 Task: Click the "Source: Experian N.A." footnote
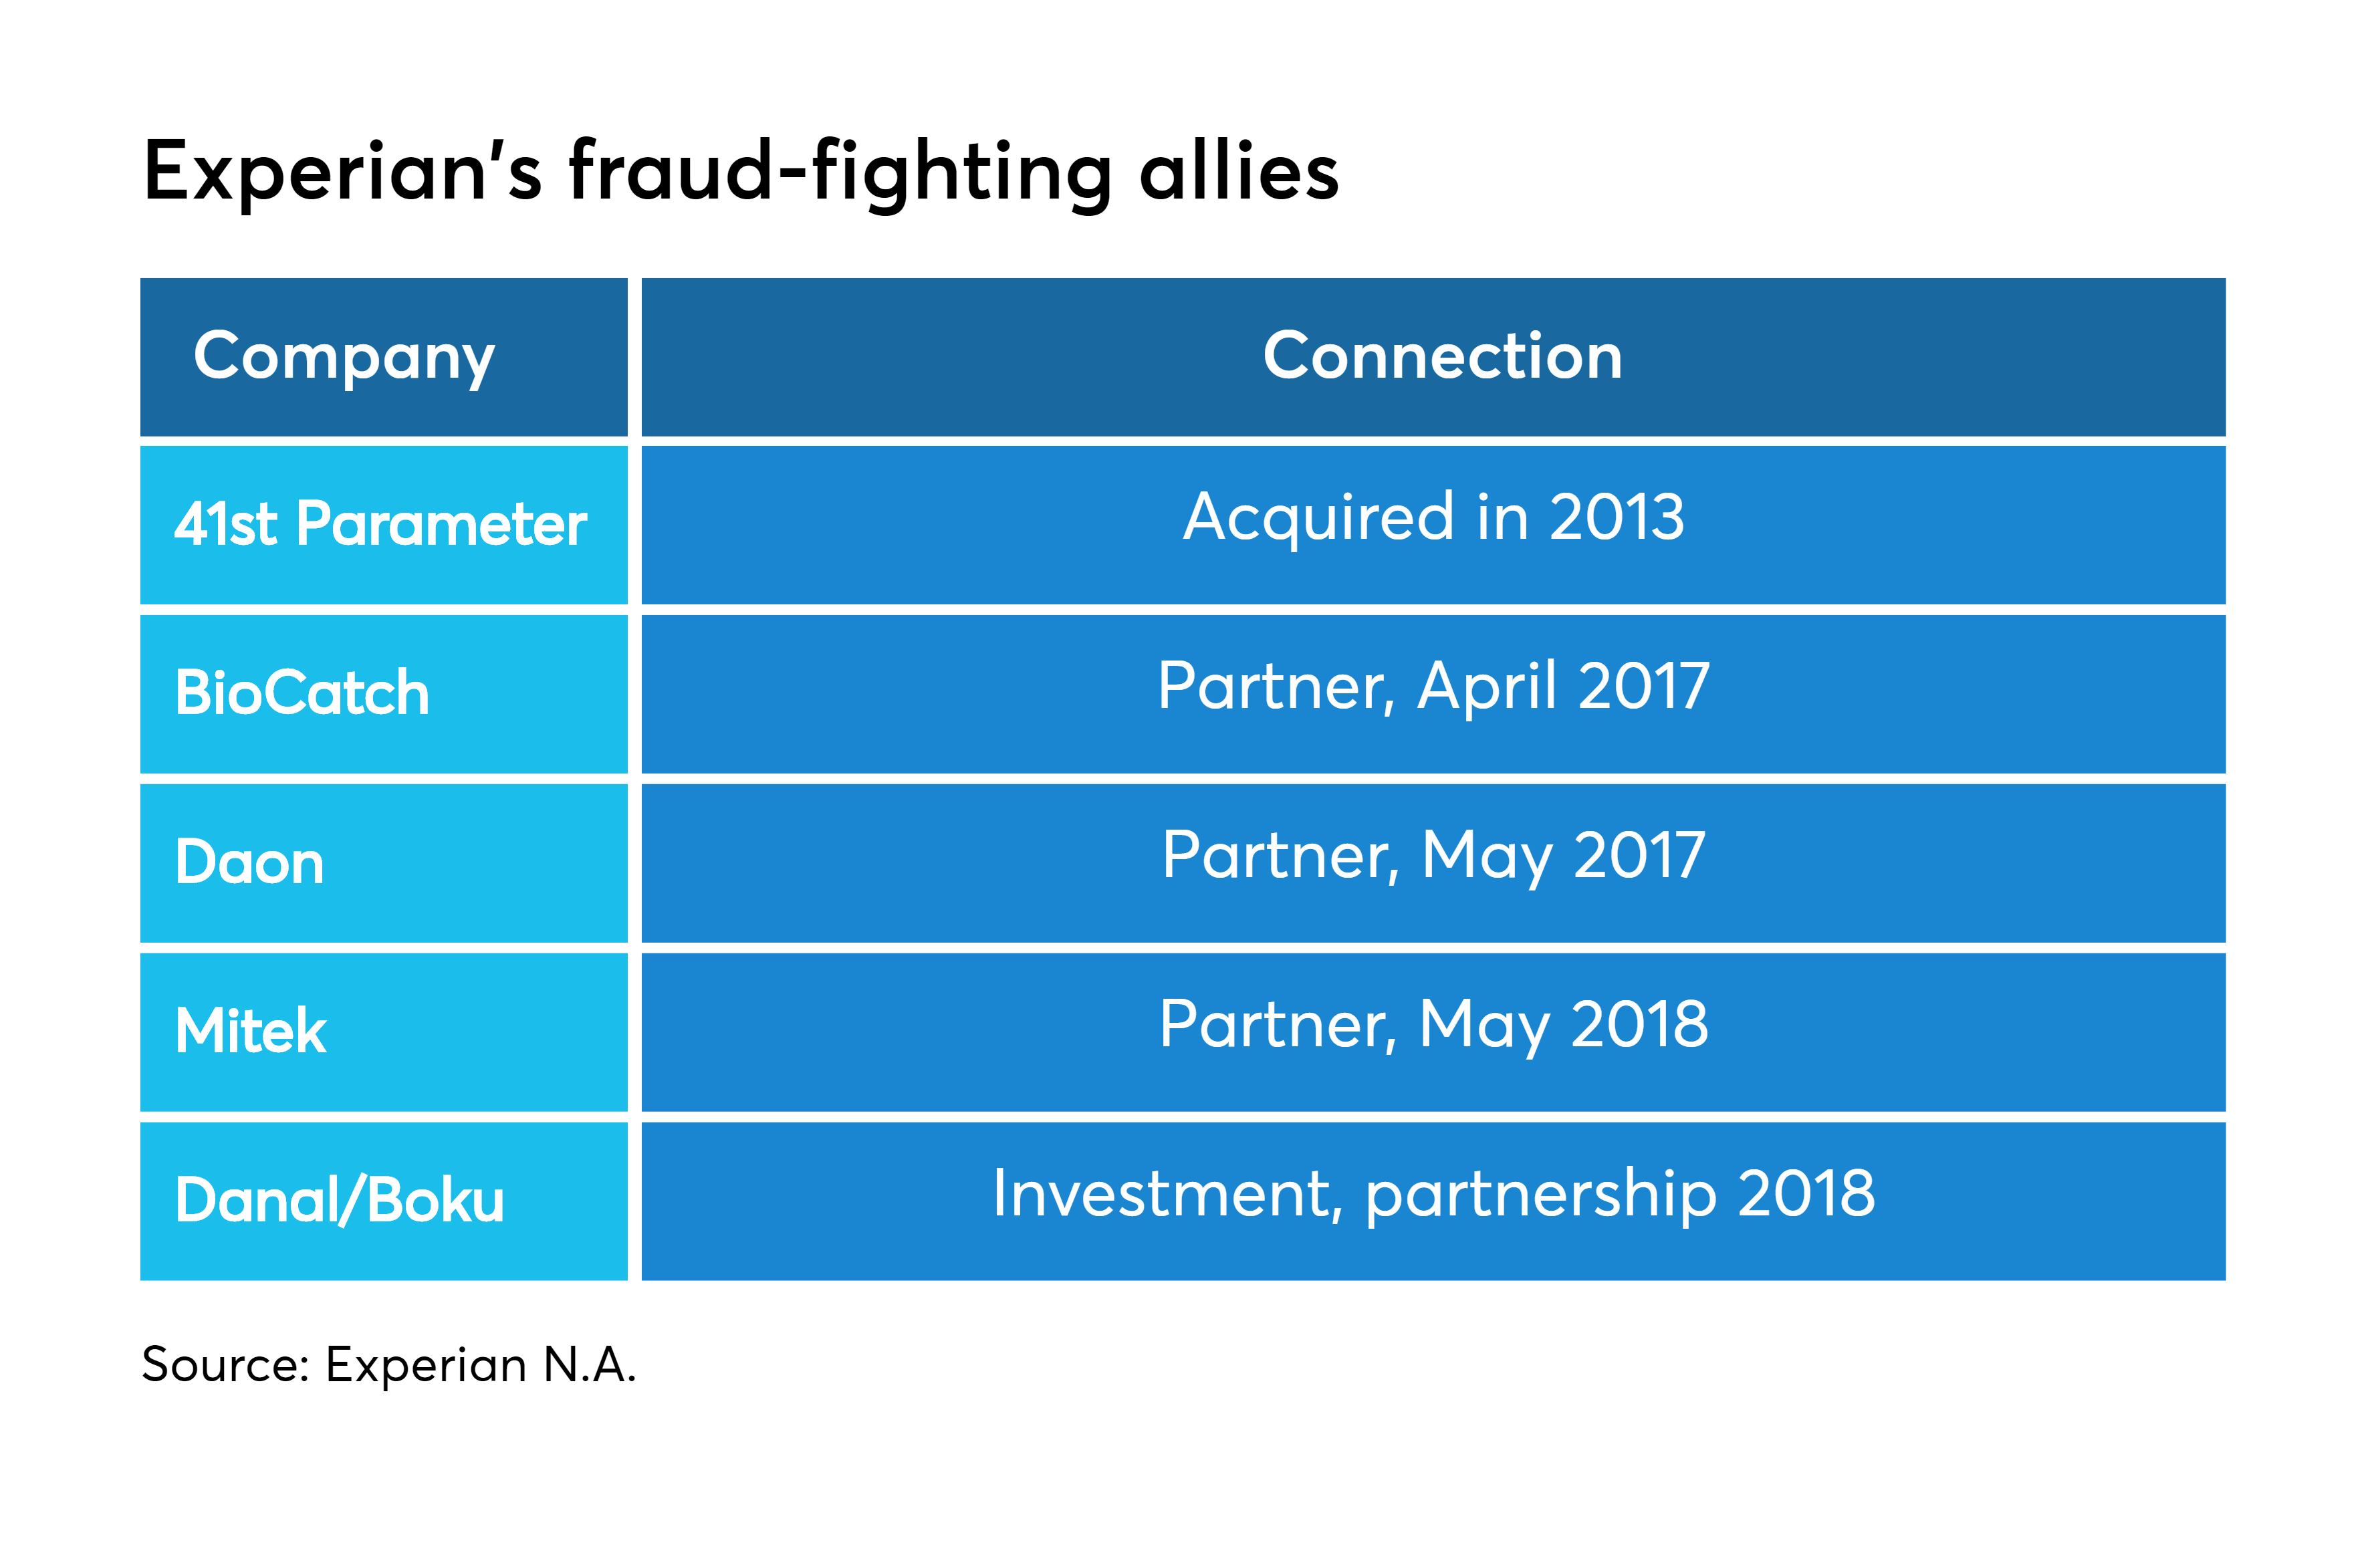click(389, 1365)
